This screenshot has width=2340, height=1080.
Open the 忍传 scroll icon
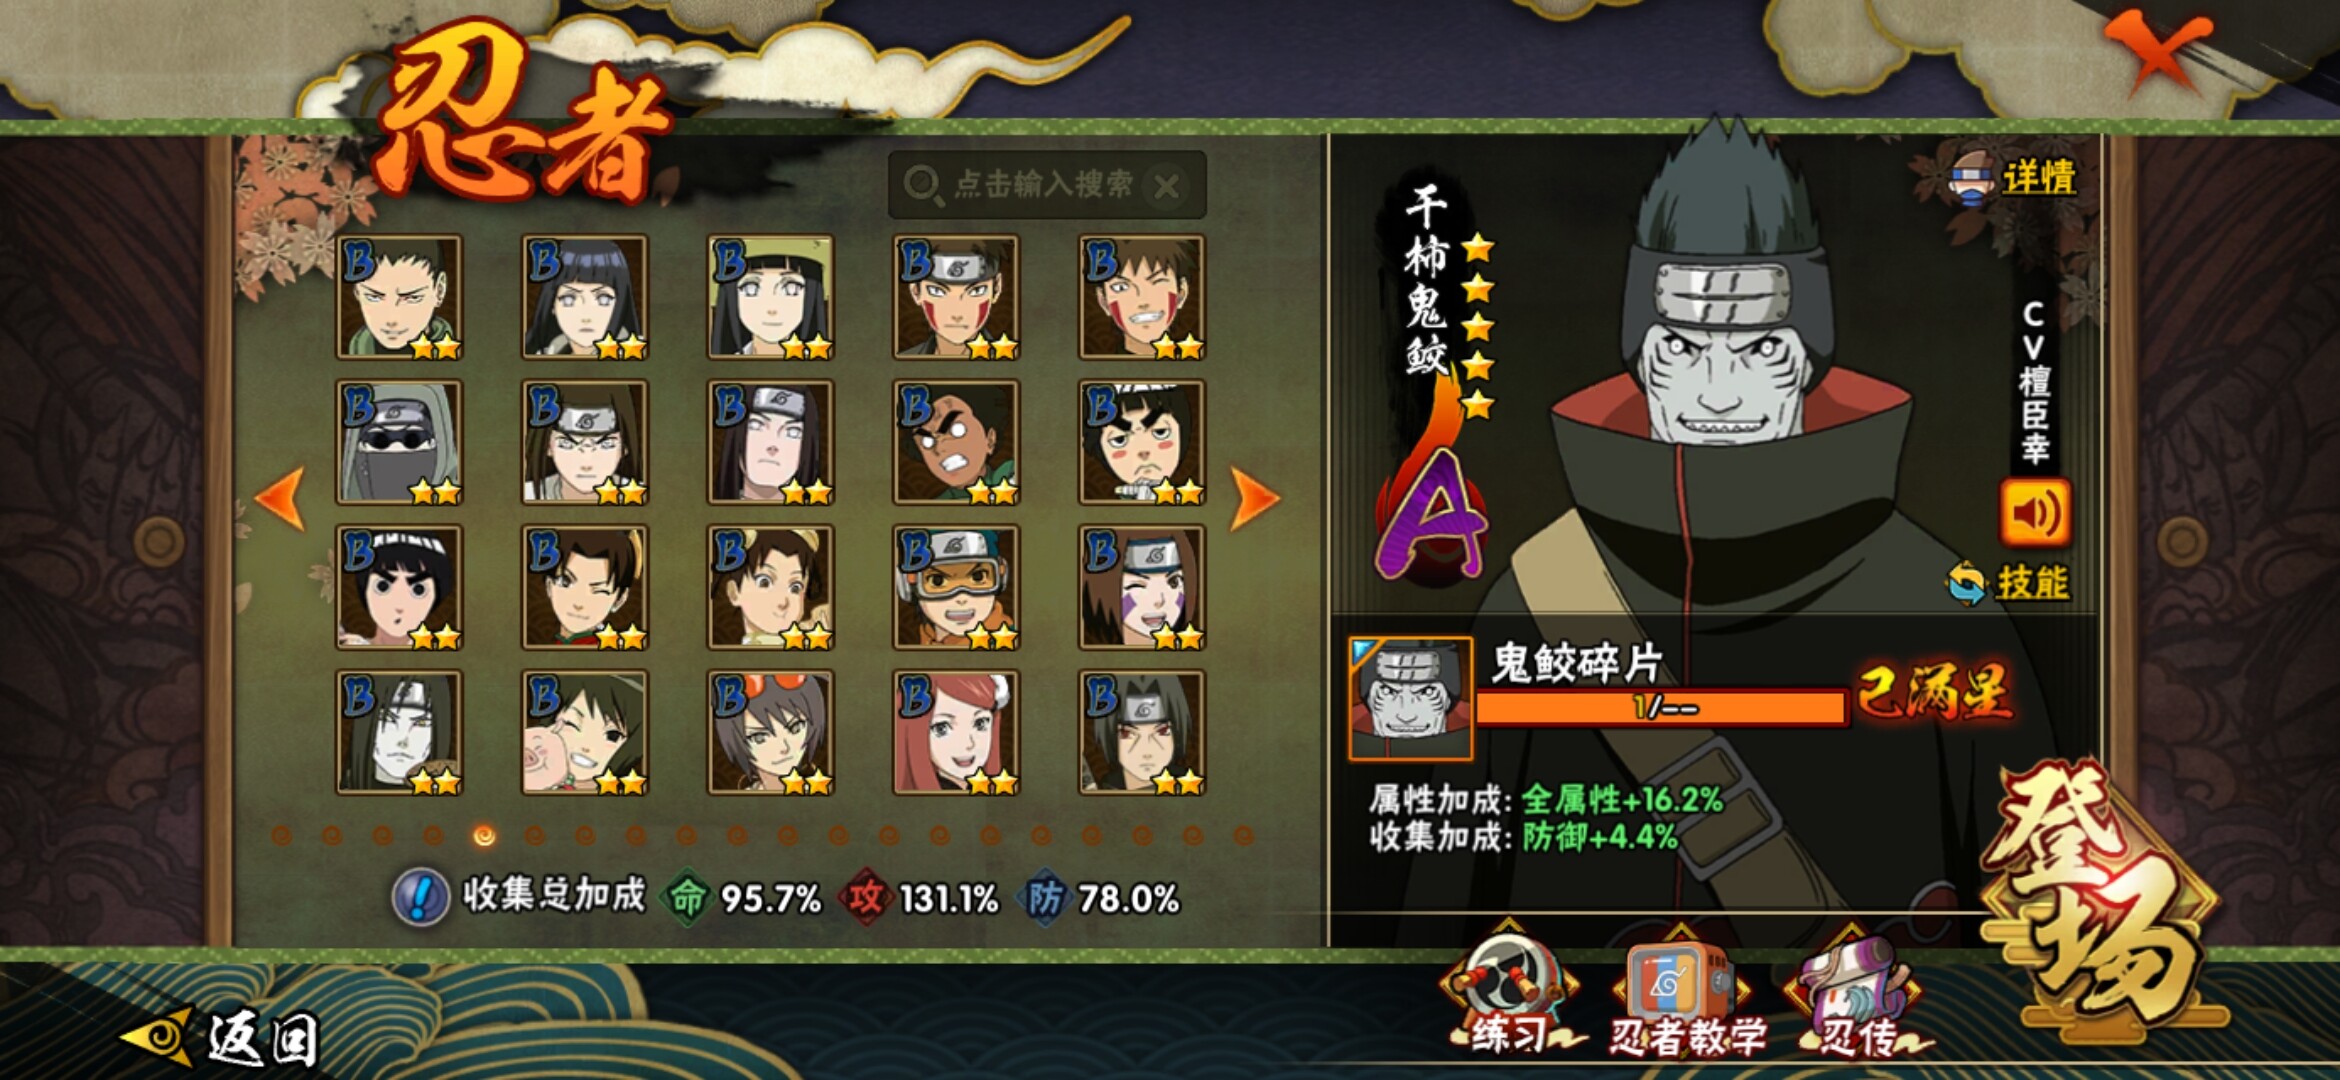[1855, 993]
